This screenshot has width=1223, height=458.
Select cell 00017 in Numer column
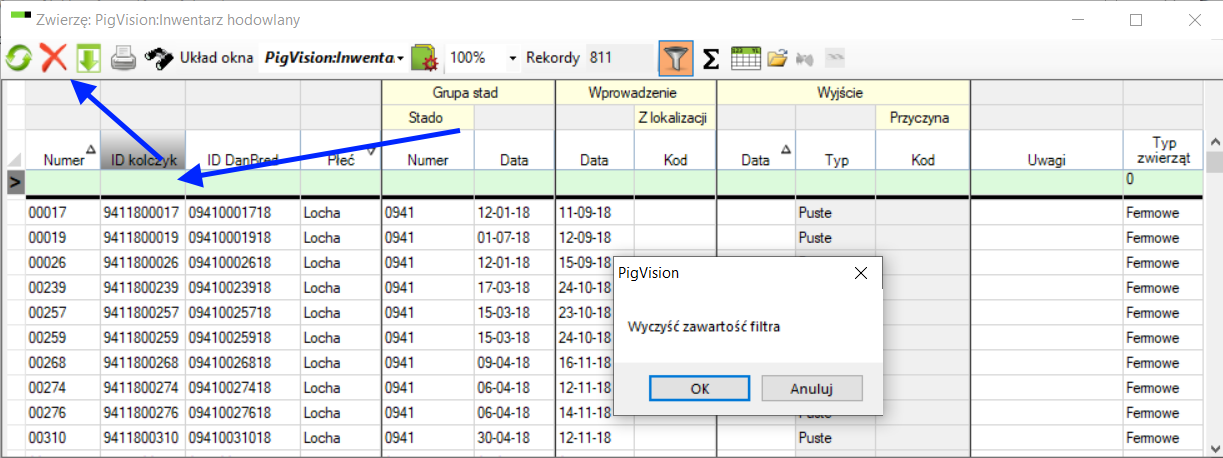coord(63,213)
